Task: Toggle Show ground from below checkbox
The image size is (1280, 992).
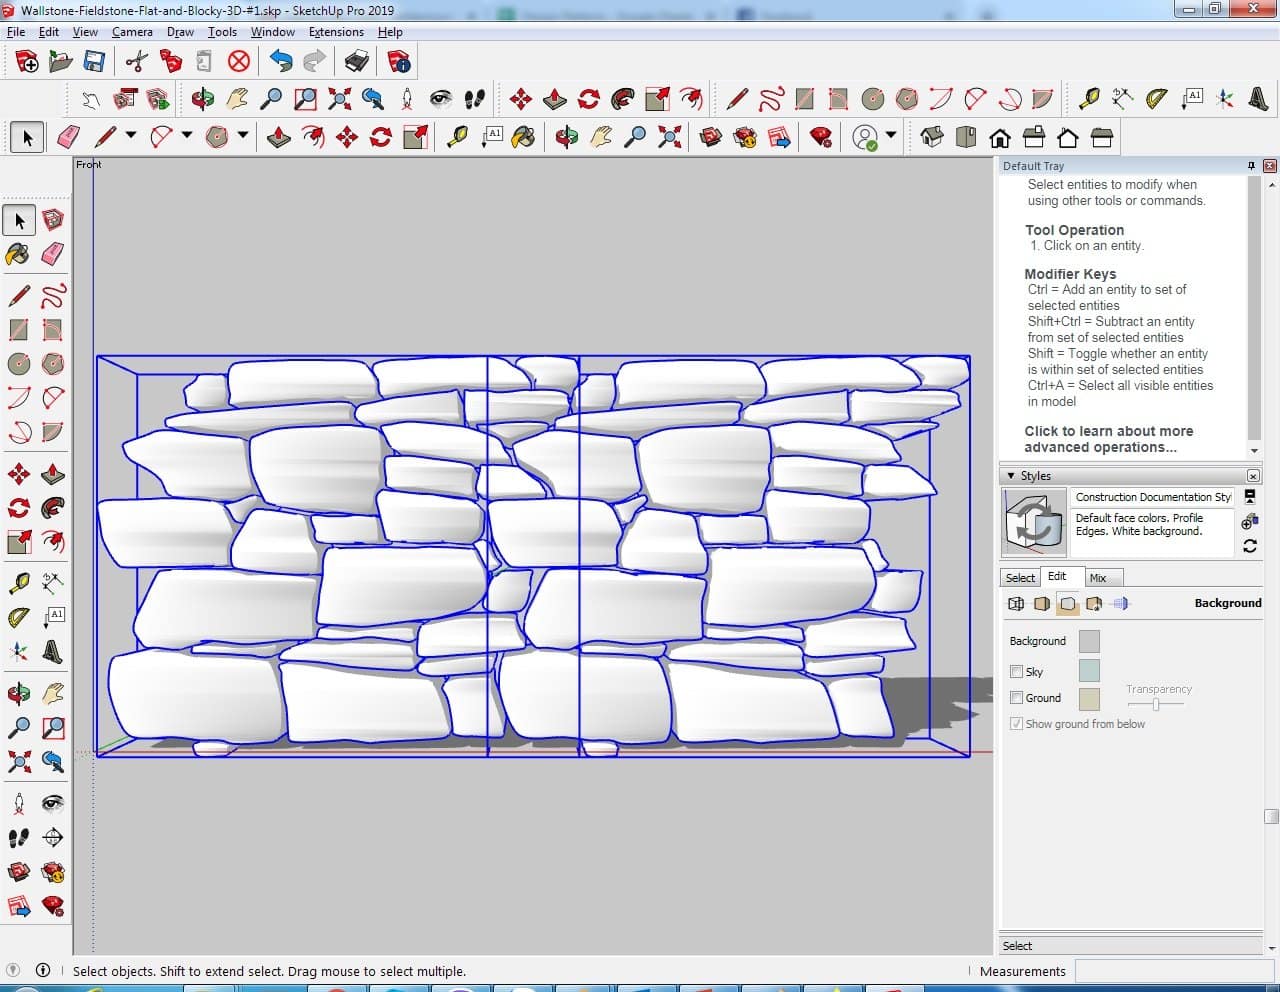Action: 1016,724
